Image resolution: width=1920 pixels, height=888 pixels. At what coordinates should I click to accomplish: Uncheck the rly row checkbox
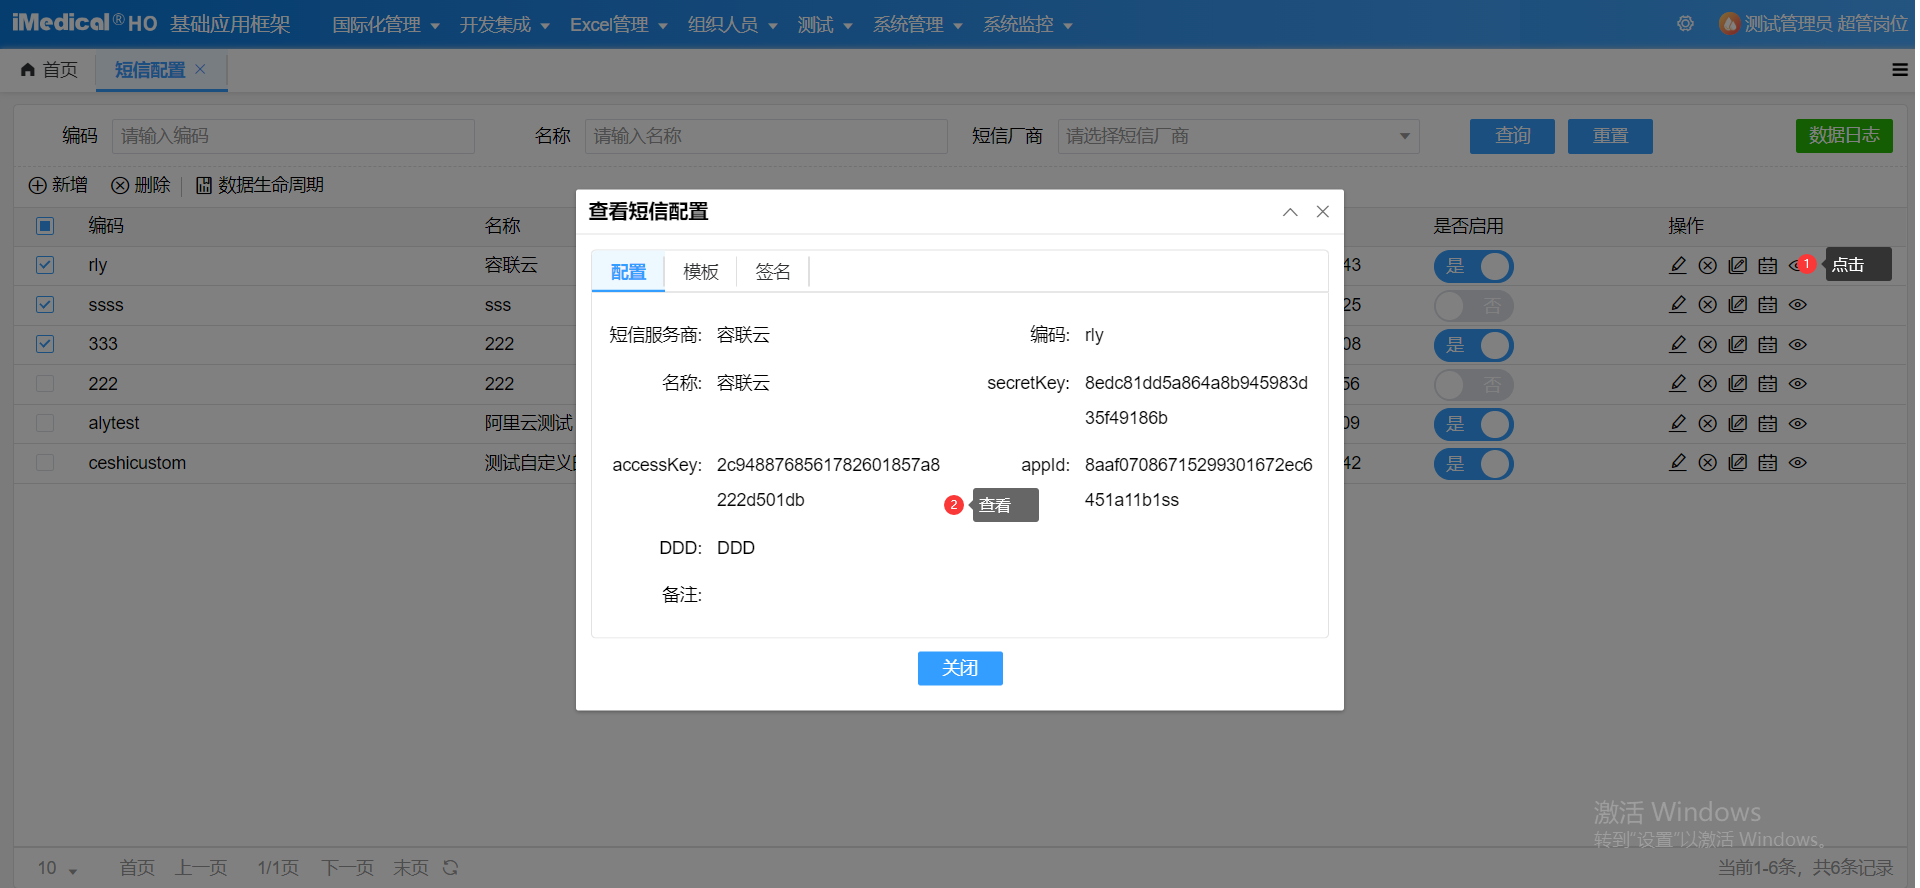coord(45,265)
